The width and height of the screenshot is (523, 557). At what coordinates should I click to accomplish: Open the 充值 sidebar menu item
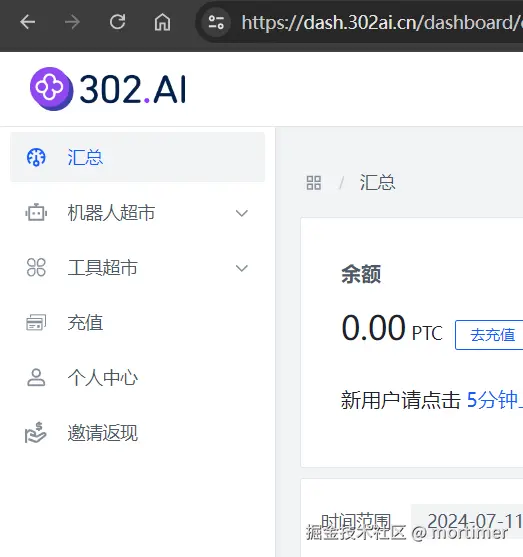pos(138,323)
